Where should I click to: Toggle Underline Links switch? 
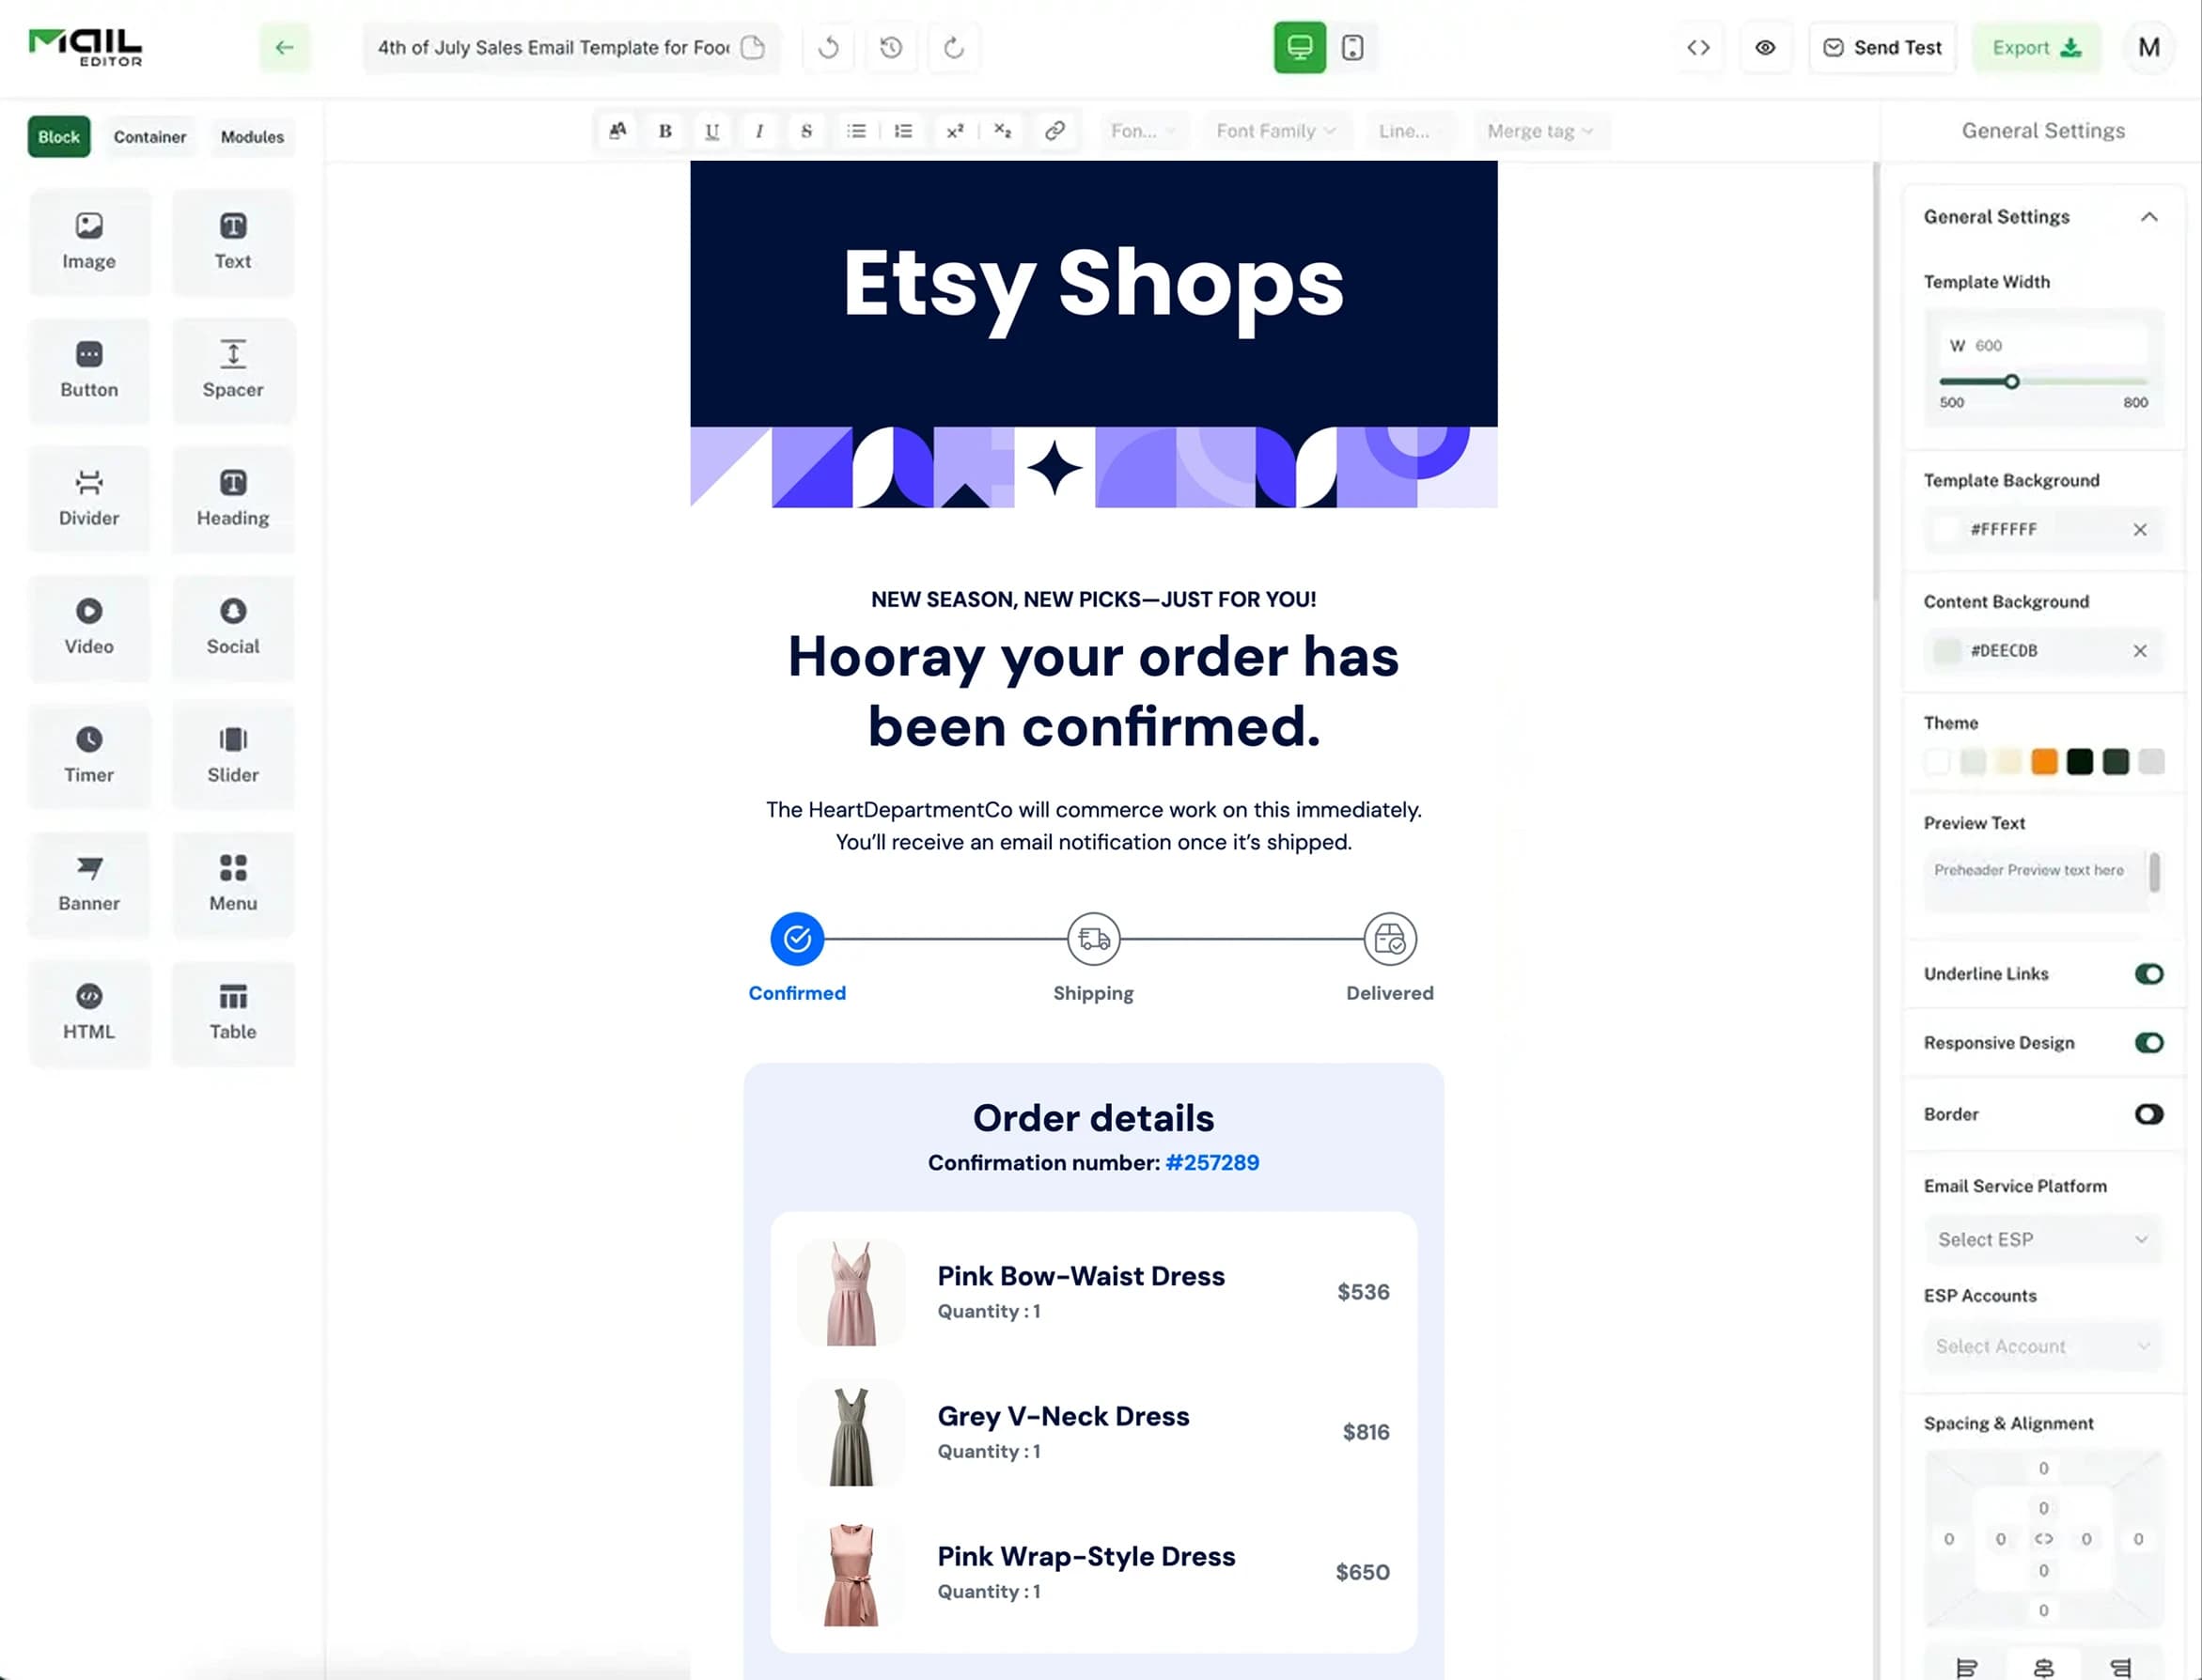click(2148, 974)
